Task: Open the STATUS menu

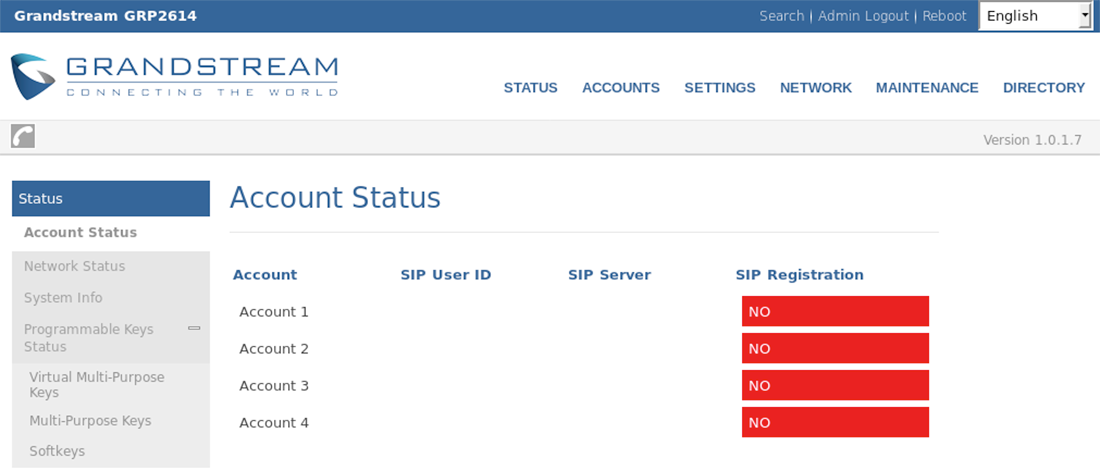Action: pos(530,88)
